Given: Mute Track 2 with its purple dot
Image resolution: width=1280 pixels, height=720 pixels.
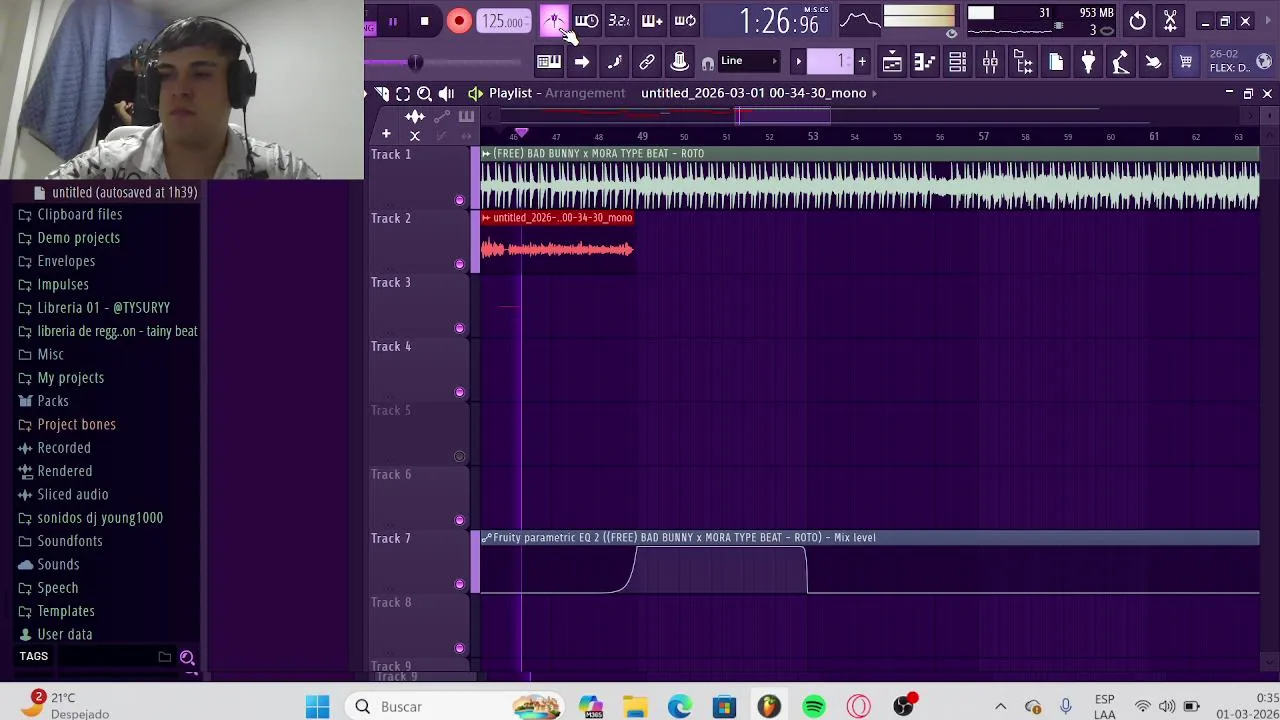Looking at the screenshot, I should point(459,264).
